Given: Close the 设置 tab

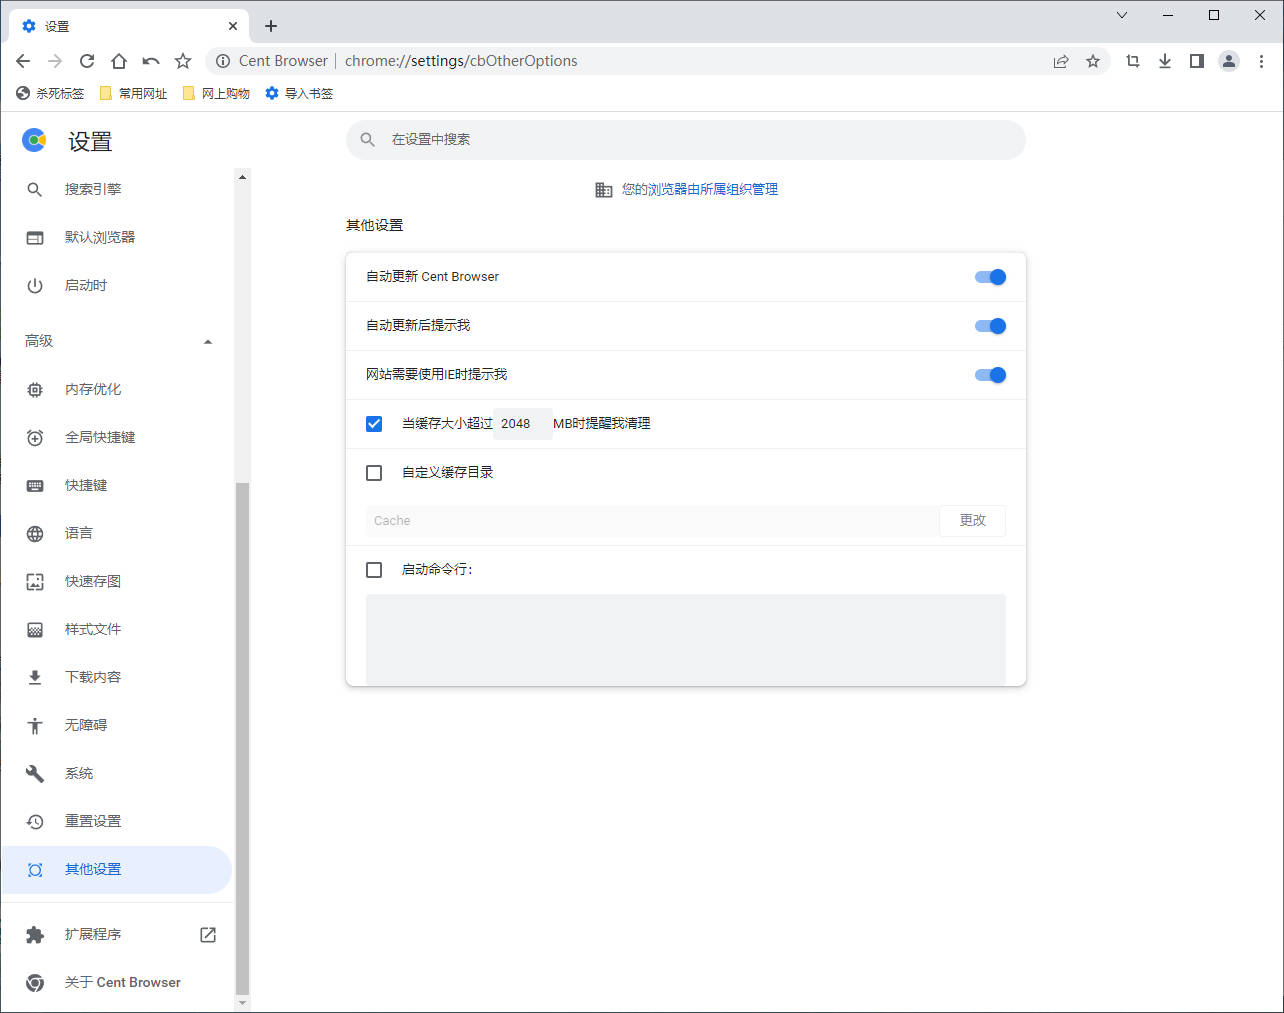Looking at the screenshot, I should (233, 26).
